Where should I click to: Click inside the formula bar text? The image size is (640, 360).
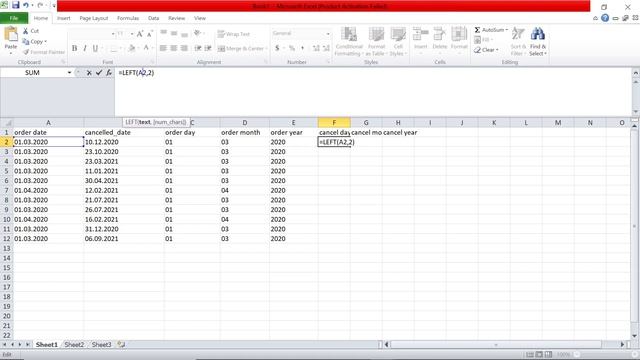click(x=136, y=73)
